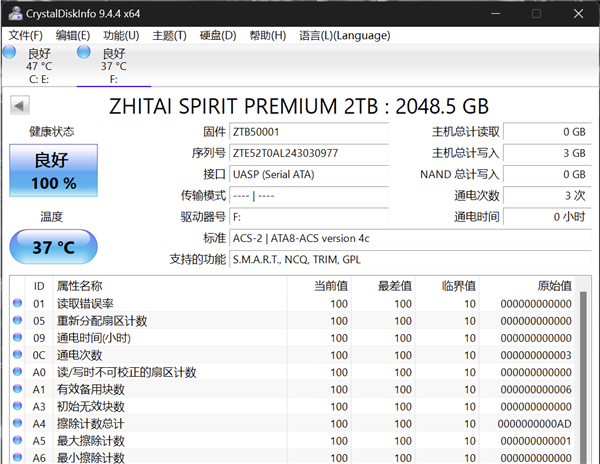Screen dimensions: 600x464
Task: Open the 语言(L)(Language) menu
Action: 344,35
